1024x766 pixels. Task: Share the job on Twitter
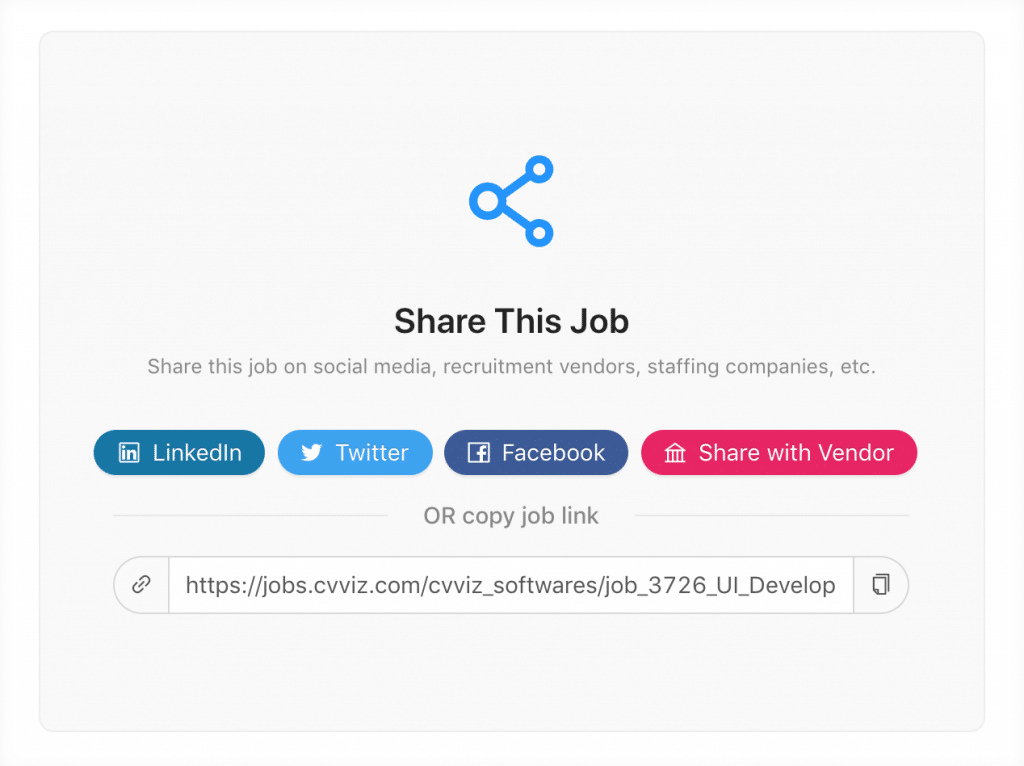(355, 453)
